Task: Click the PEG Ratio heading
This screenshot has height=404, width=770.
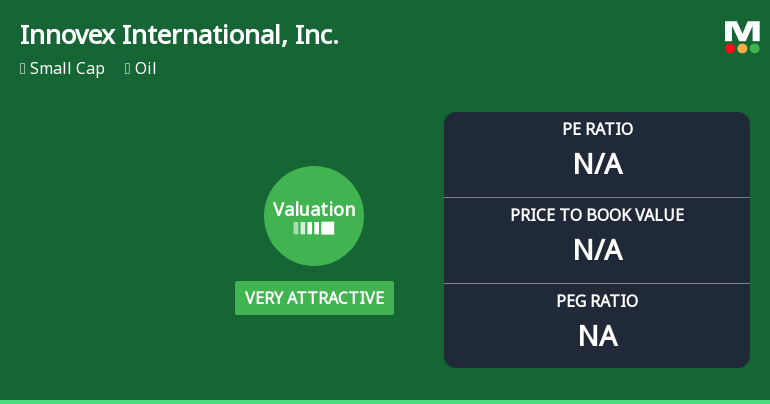Action: pyautogui.click(x=597, y=301)
